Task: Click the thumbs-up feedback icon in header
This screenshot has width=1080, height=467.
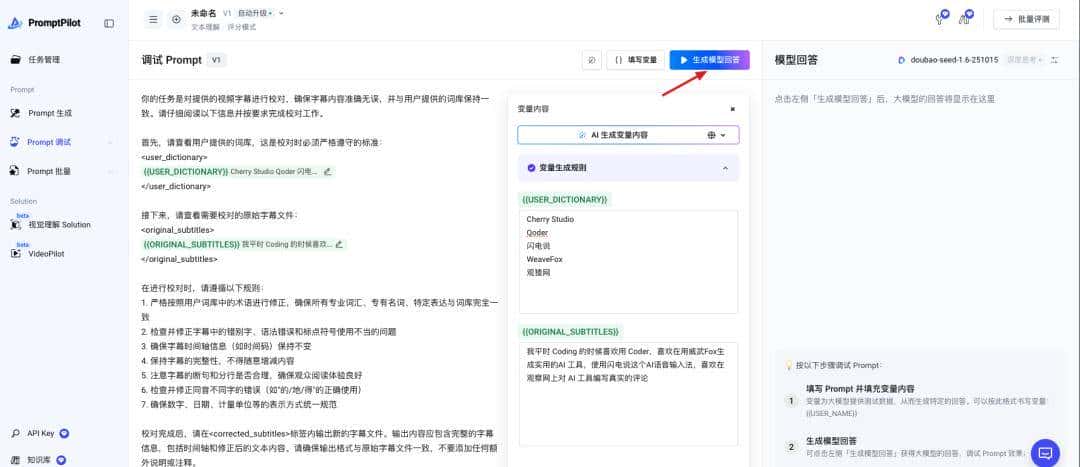Action: tap(964, 19)
